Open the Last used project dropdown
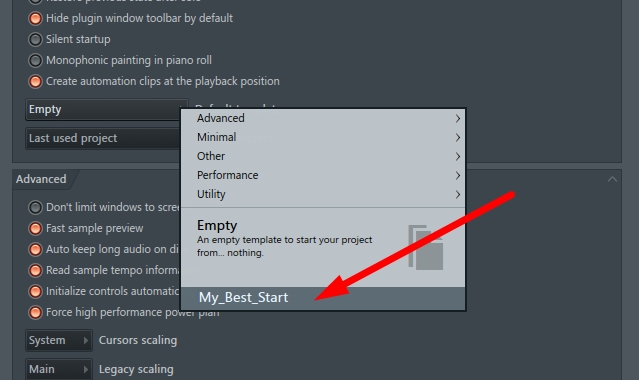This screenshot has width=639, height=380. [103, 139]
